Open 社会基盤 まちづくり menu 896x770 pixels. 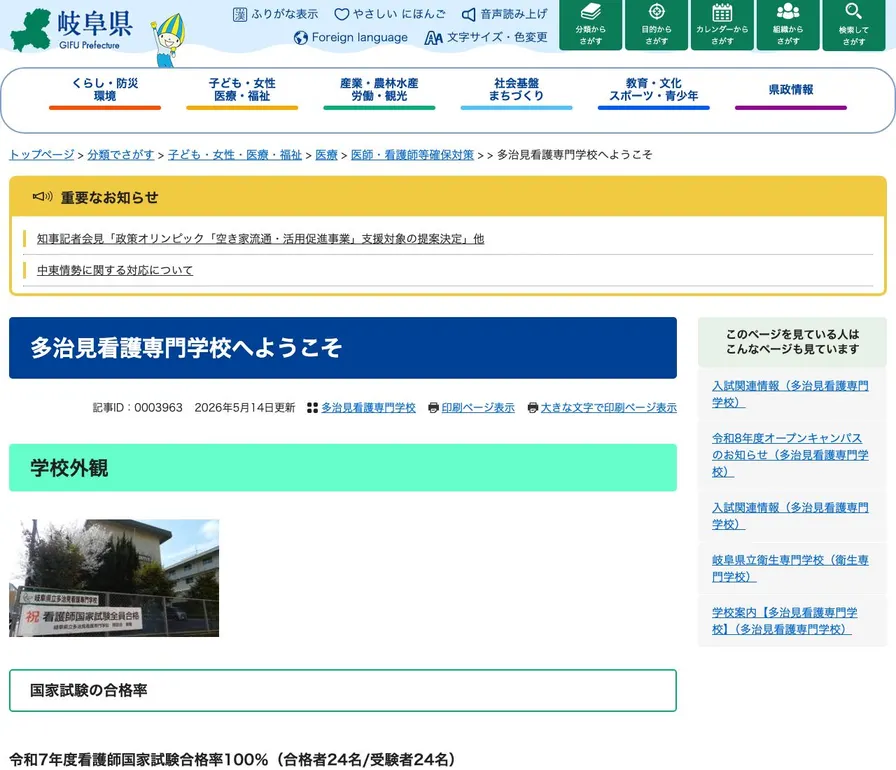516,91
